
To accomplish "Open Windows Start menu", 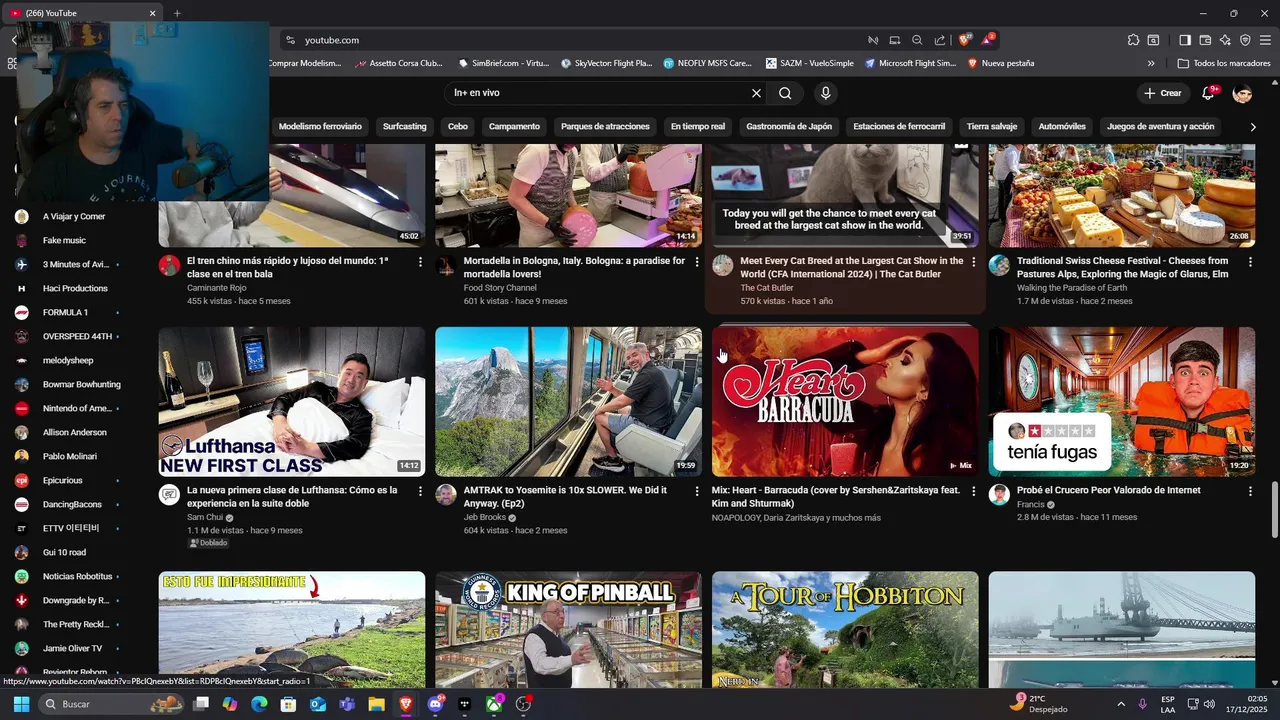I will point(21,704).
